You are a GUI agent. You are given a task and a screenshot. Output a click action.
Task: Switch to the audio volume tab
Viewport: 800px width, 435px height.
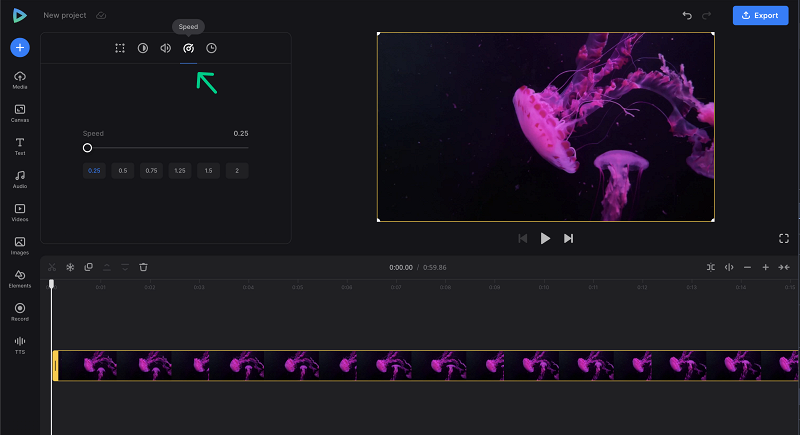[x=165, y=48]
